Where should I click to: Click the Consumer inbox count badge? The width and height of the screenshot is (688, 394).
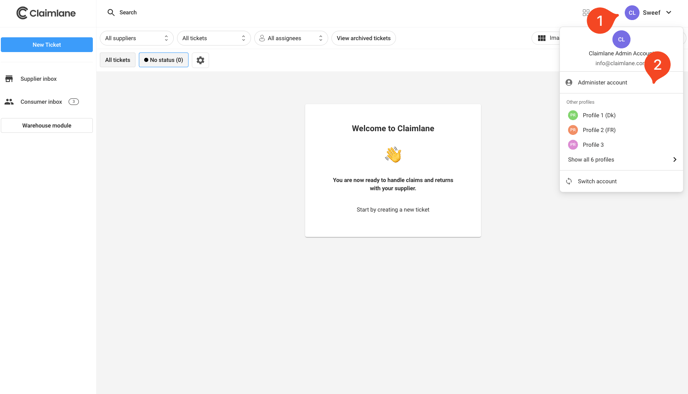pos(74,102)
